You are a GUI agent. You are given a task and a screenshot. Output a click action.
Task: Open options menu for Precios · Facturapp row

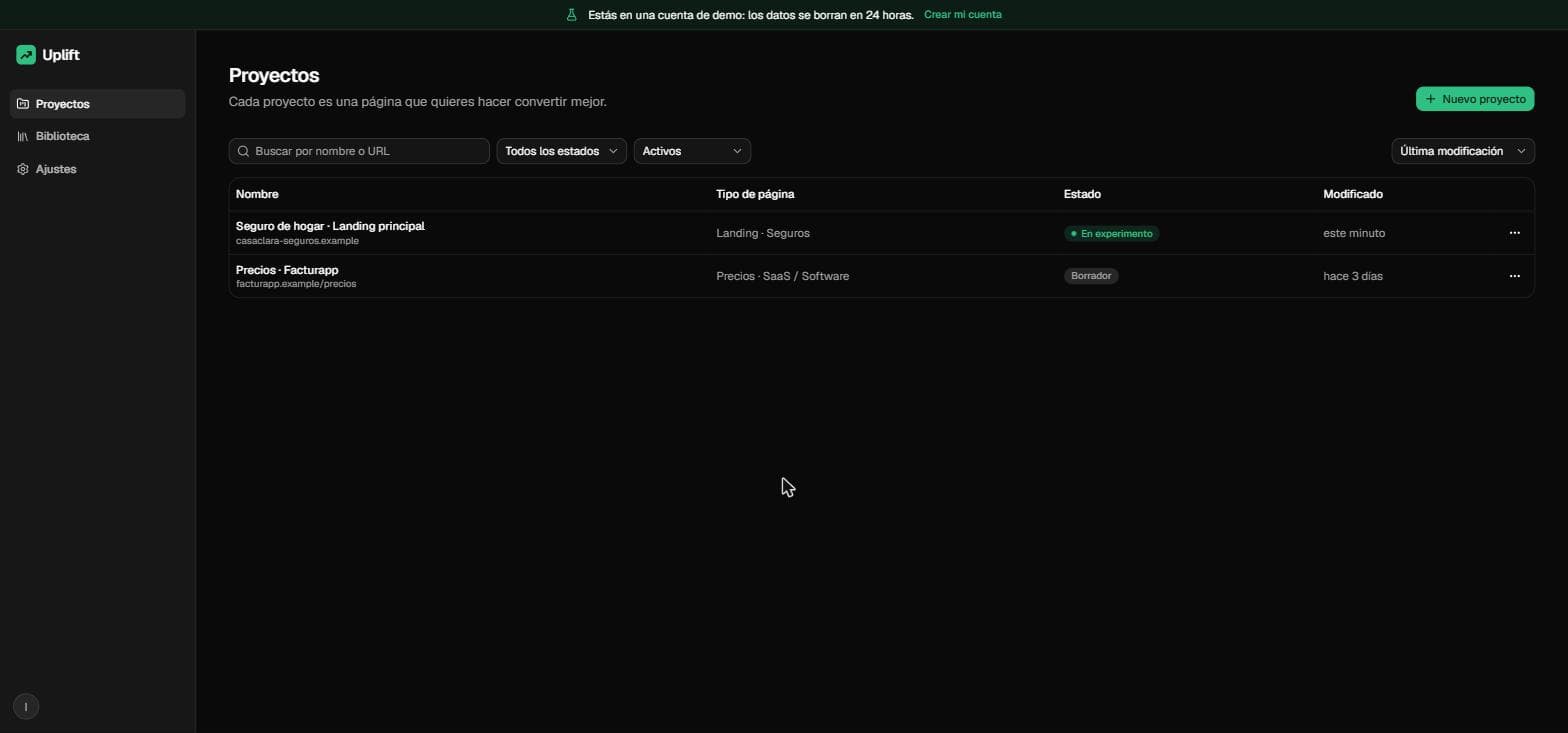(x=1514, y=276)
